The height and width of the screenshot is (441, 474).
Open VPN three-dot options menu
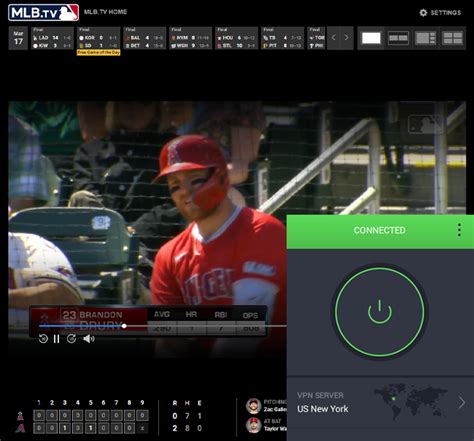tap(459, 230)
